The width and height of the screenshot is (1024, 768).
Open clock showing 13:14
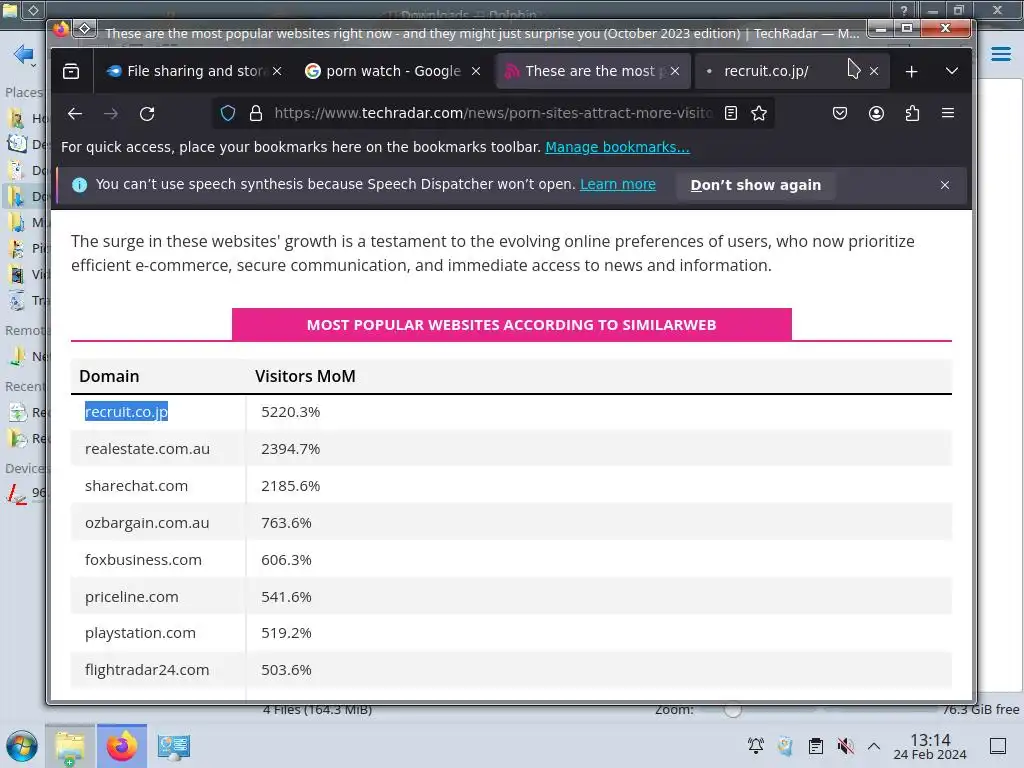[930, 746]
